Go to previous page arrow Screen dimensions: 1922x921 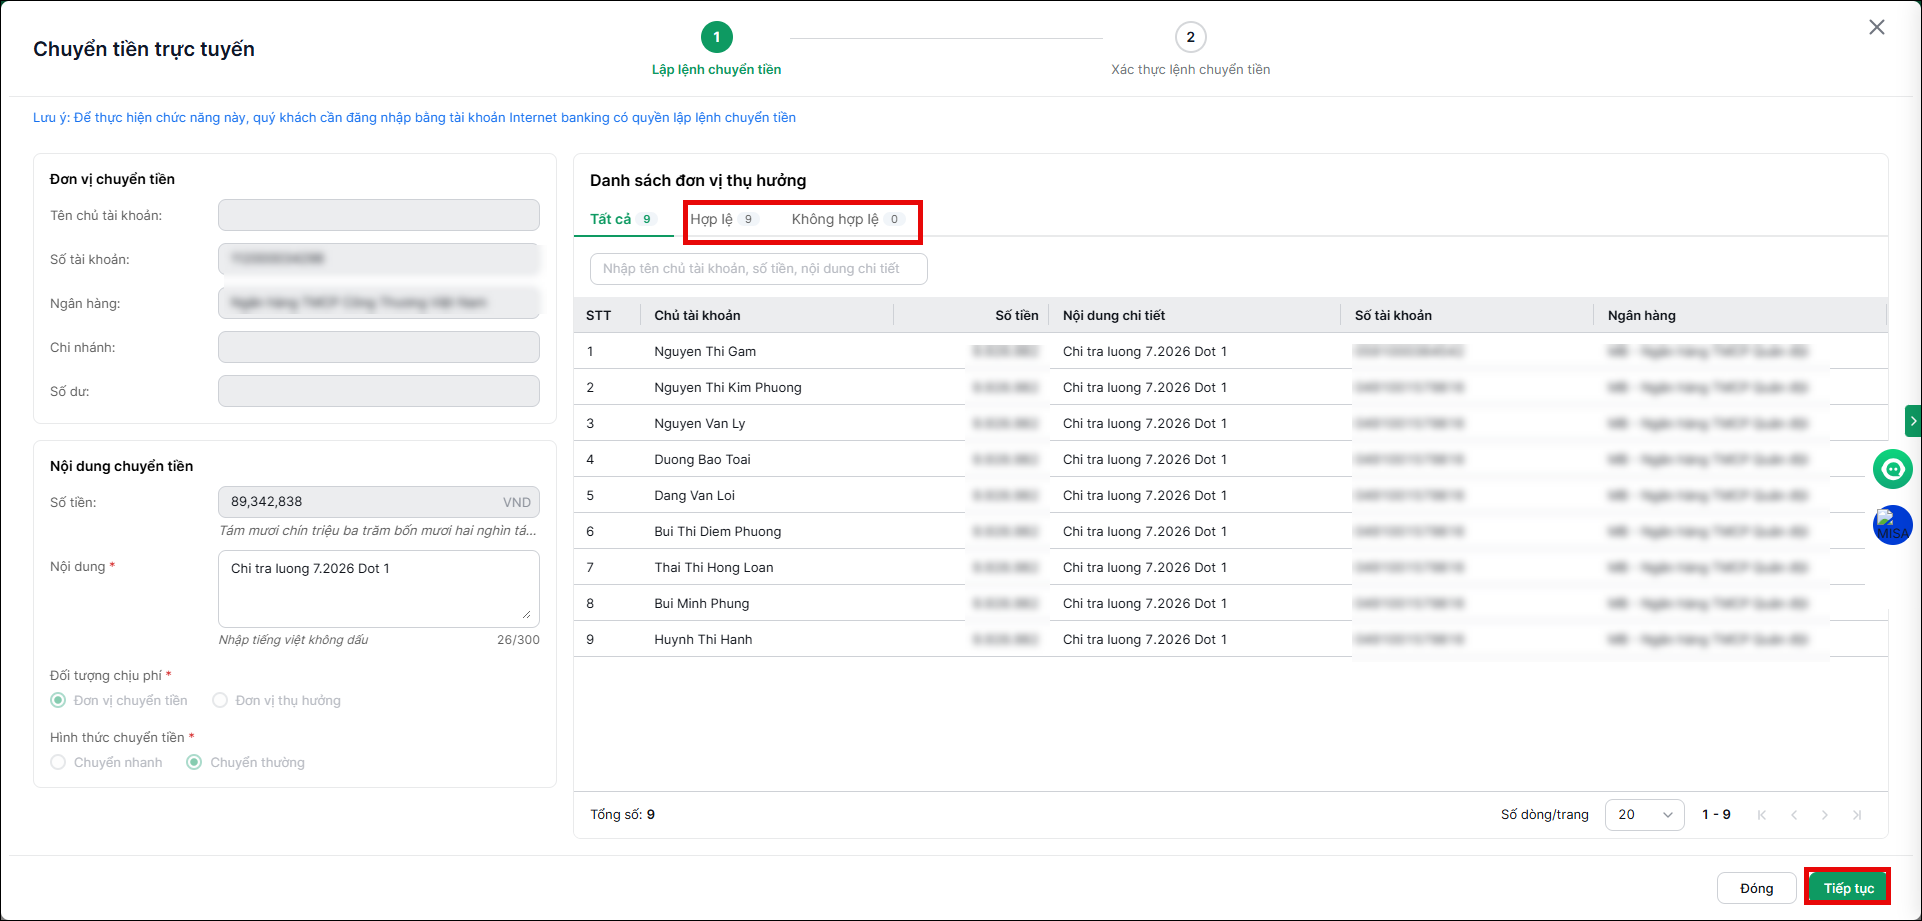(1794, 815)
